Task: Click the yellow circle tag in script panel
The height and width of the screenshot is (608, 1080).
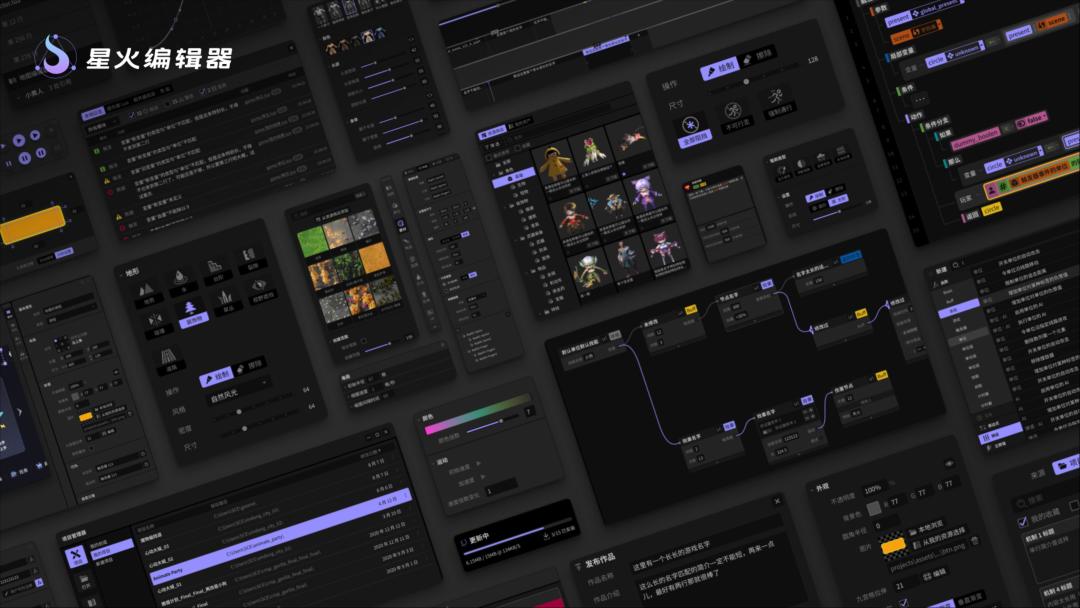Action: (x=992, y=209)
